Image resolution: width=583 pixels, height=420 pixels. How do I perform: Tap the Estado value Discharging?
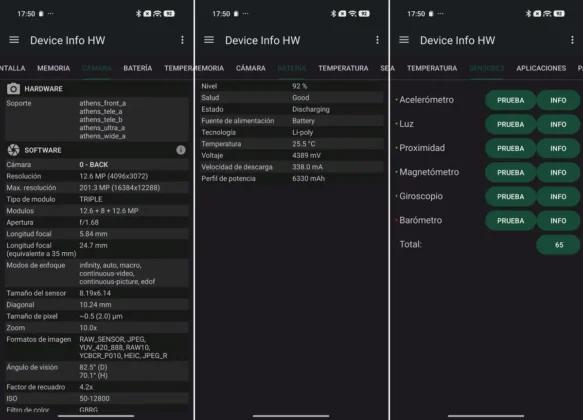tap(311, 109)
